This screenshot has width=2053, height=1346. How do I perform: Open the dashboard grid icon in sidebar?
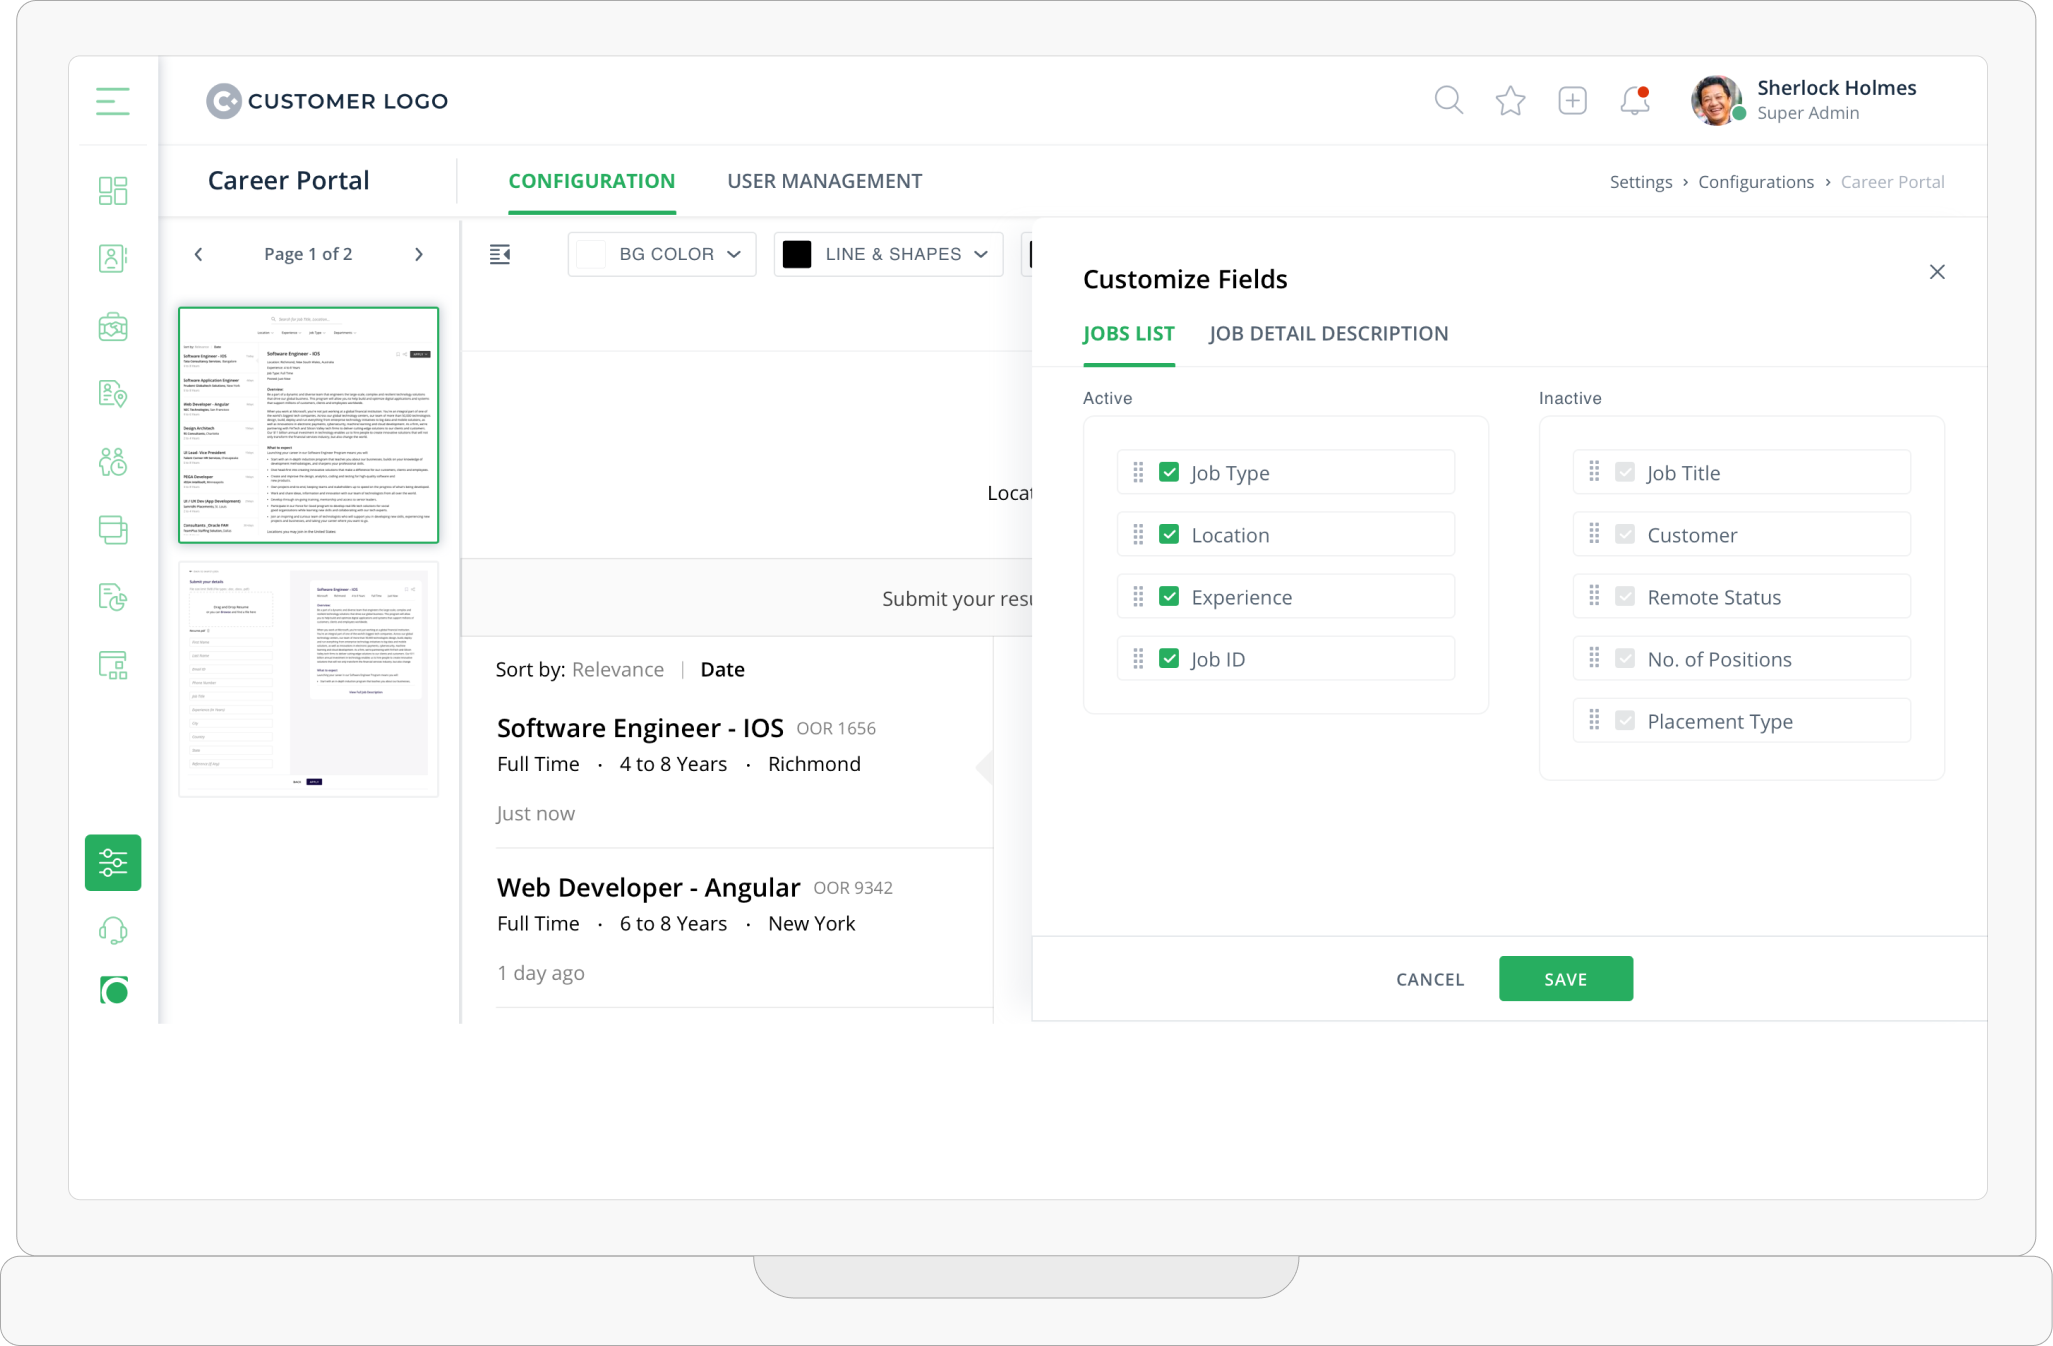113,191
